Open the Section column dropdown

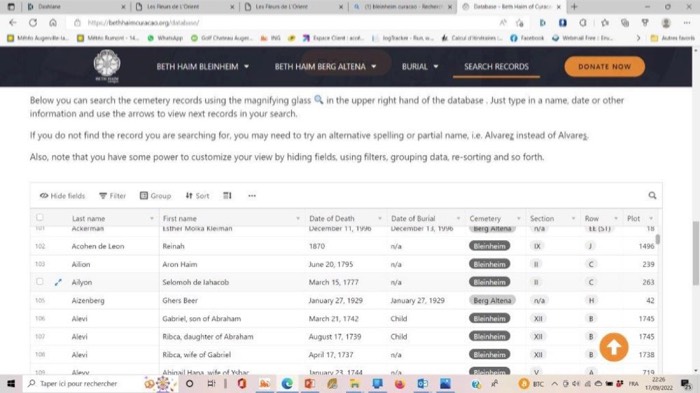click(573, 218)
